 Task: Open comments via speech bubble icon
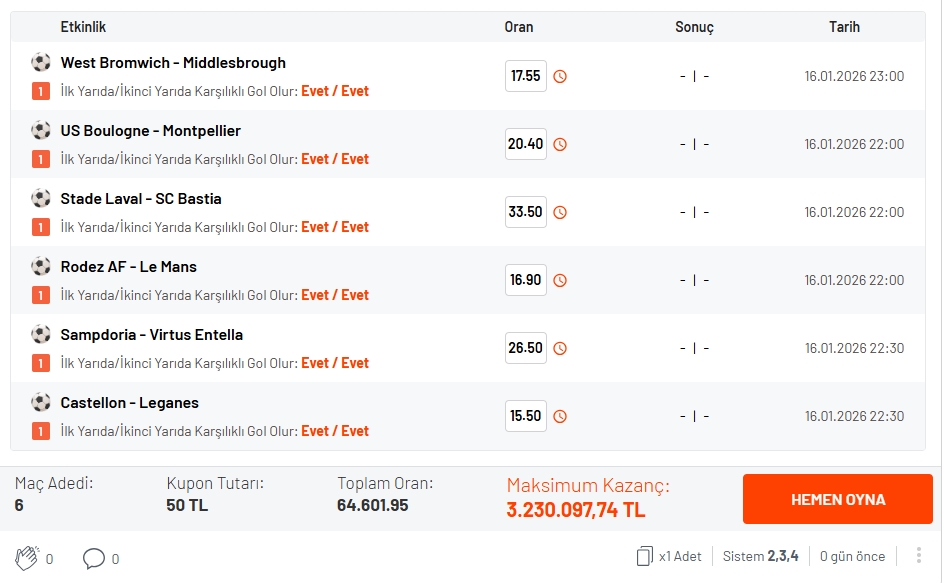[x=94, y=558]
